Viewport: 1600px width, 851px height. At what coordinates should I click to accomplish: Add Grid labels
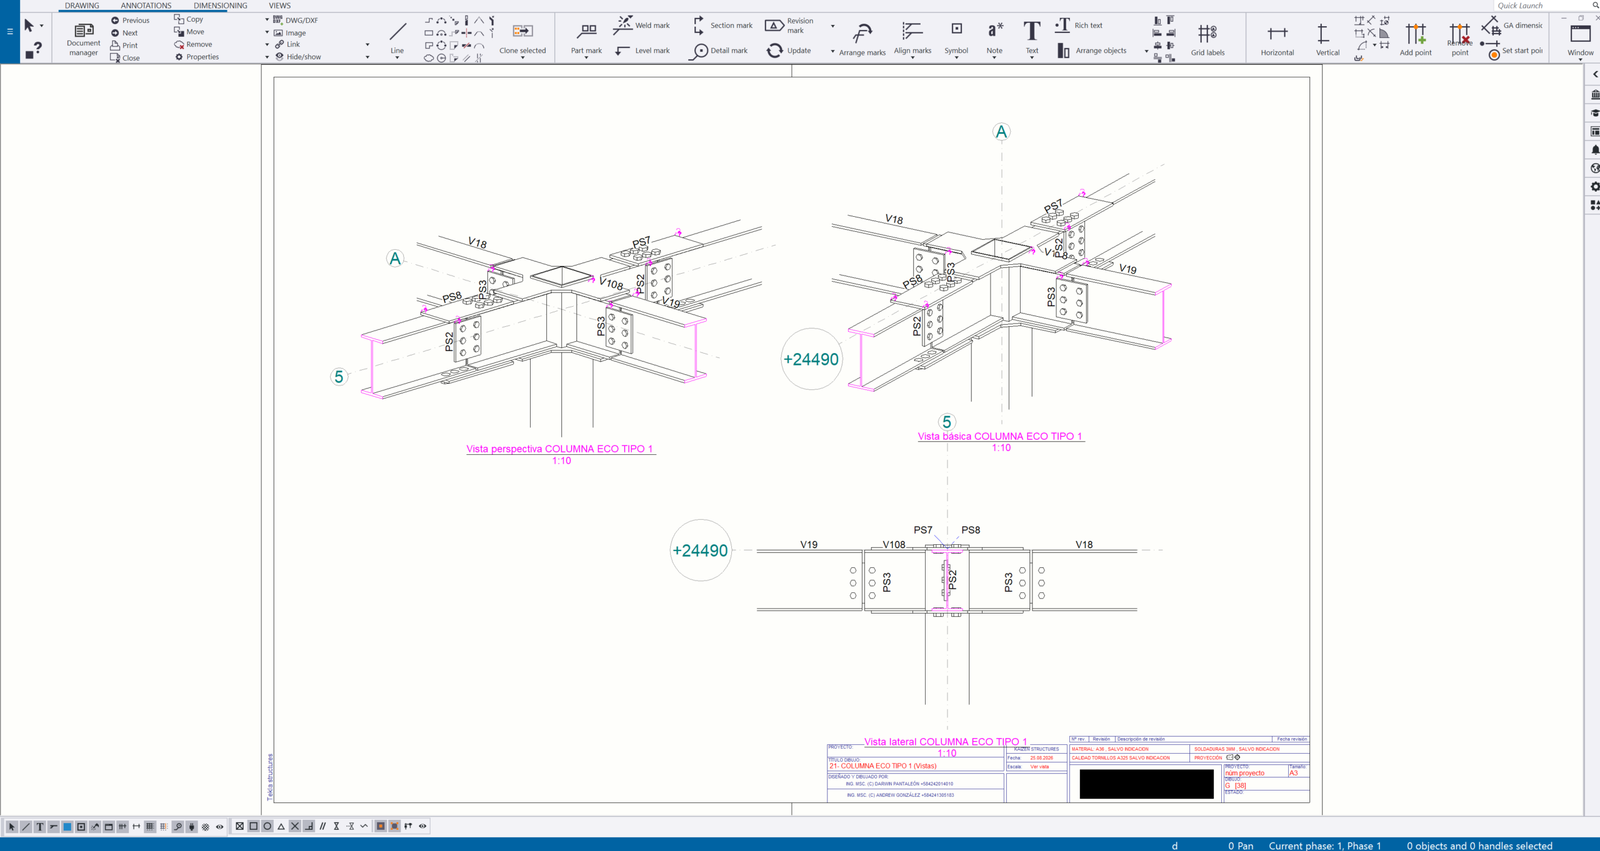pos(1207,38)
